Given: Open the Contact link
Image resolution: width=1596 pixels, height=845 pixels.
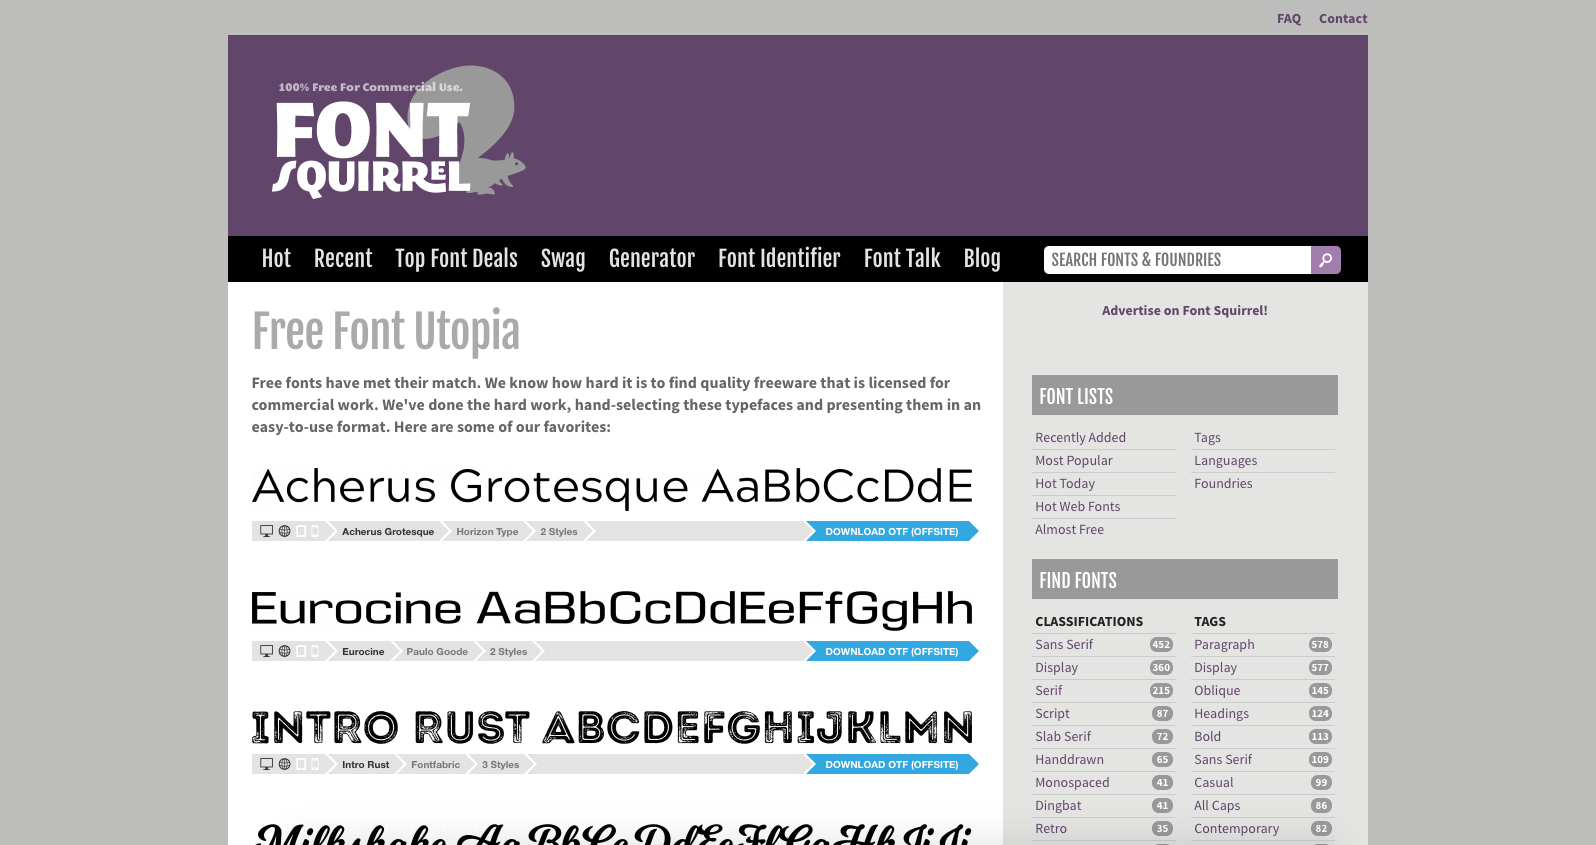Looking at the screenshot, I should [1343, 19].
